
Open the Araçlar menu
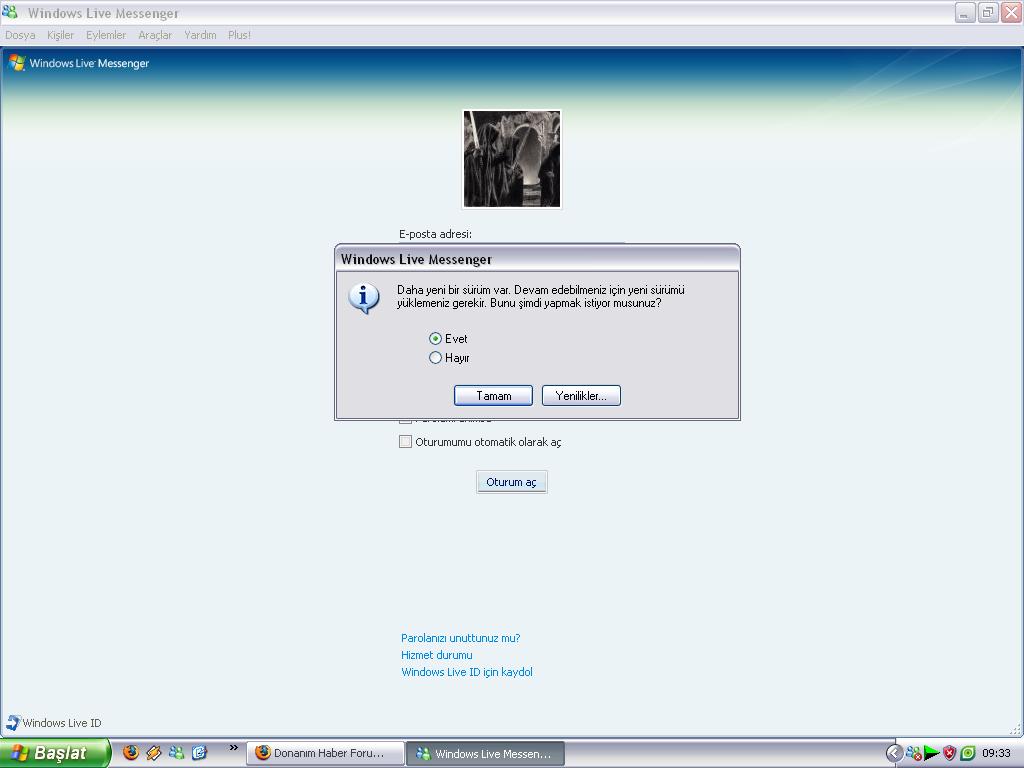[155, 35]
